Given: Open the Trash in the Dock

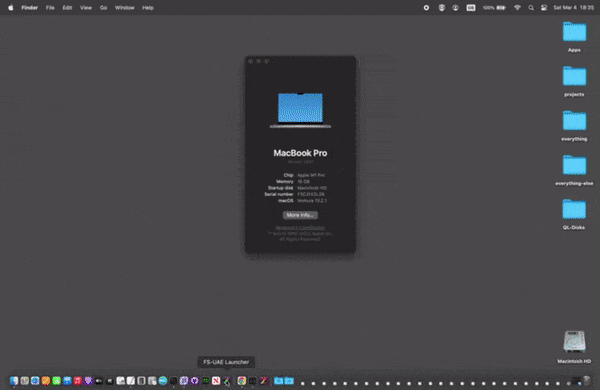Looking at the screenshot, I should click(587, 380).
